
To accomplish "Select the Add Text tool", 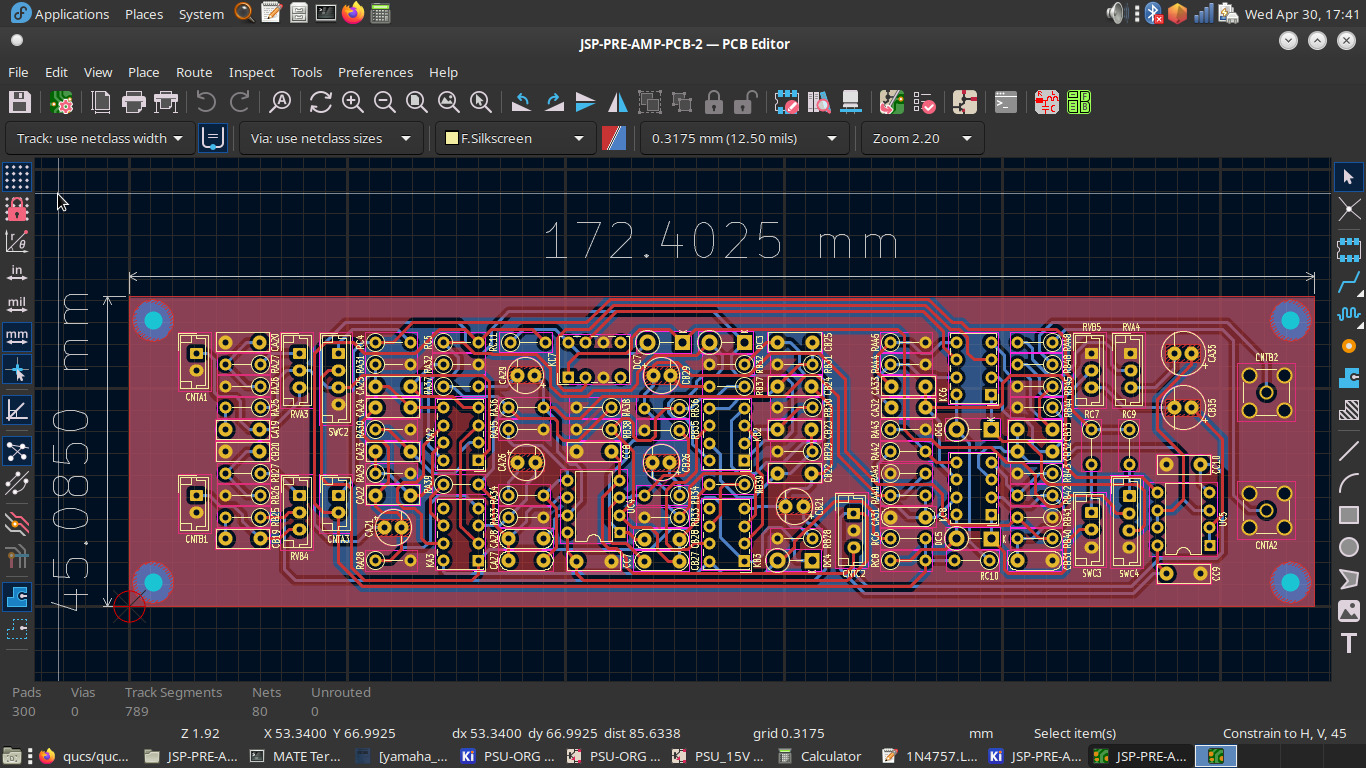I will [x=1349, y=644].
